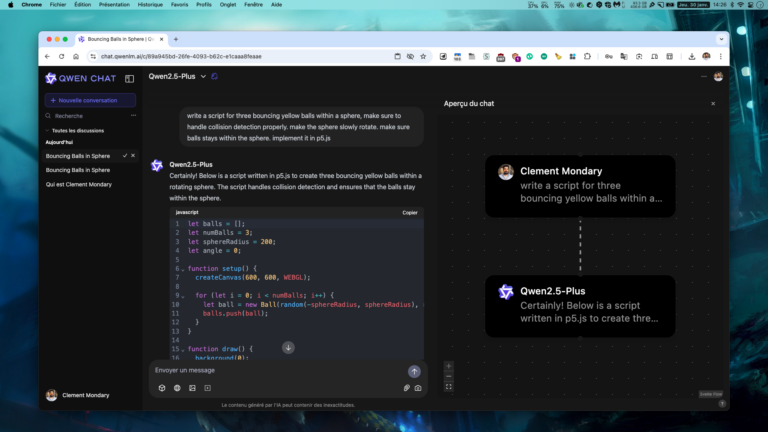Click the help question mark button
Viewport: 768px width, 432px height.
tap(722, 404)
